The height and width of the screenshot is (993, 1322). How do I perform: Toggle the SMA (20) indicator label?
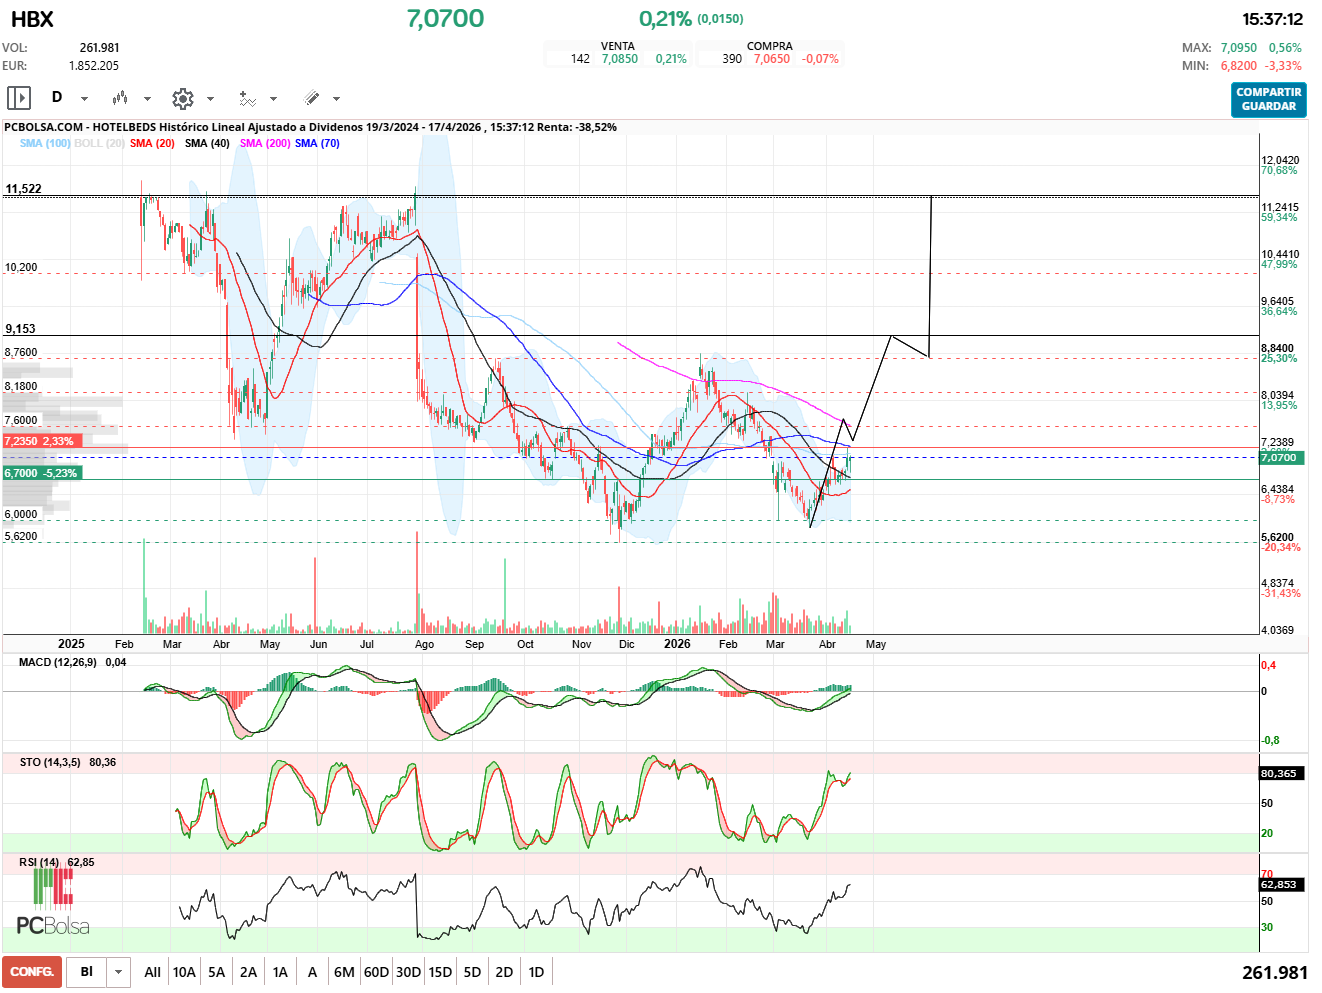coord(152,143)
